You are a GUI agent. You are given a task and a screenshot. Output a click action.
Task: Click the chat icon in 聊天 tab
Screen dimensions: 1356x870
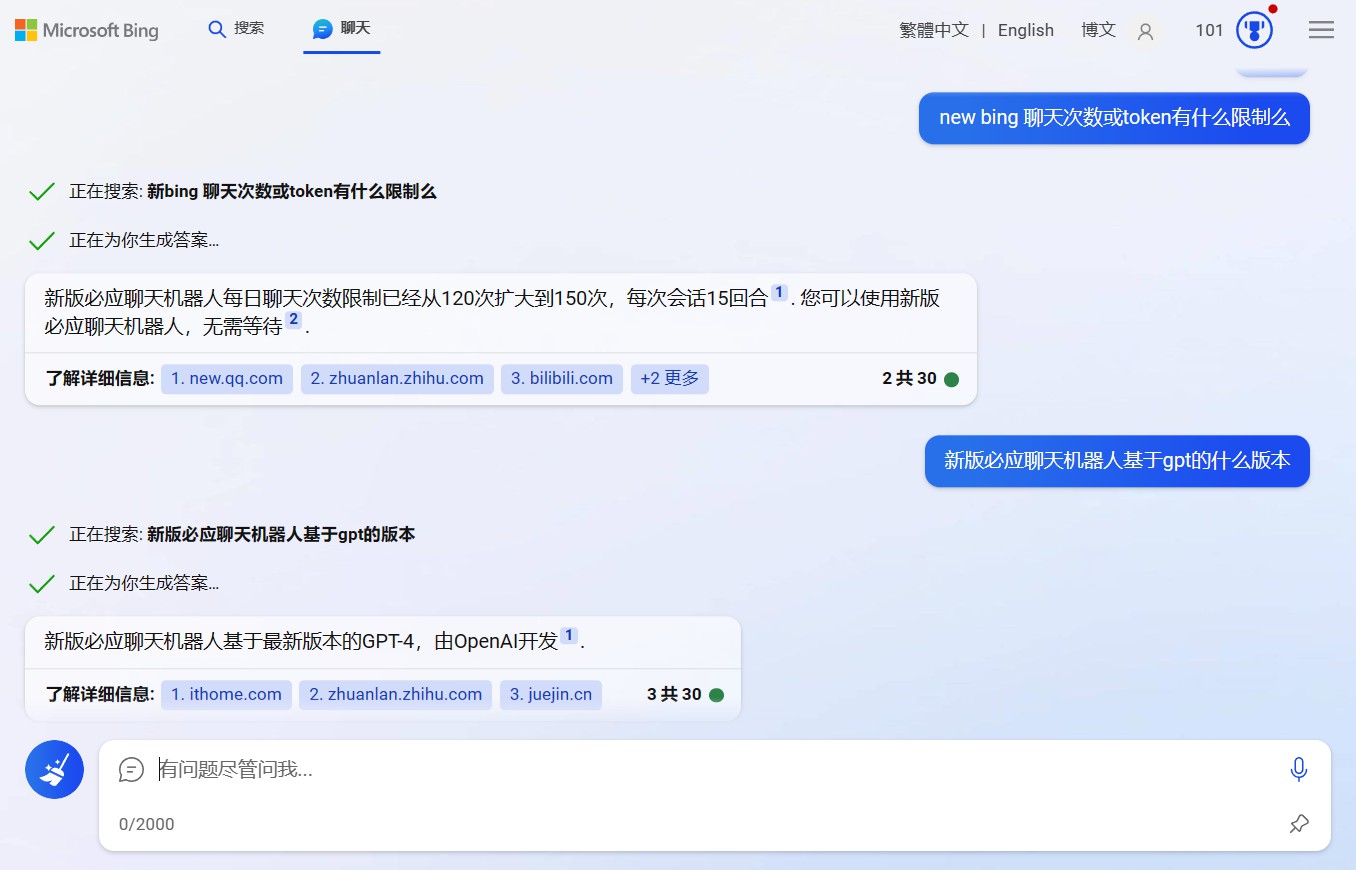coord(322,29)
